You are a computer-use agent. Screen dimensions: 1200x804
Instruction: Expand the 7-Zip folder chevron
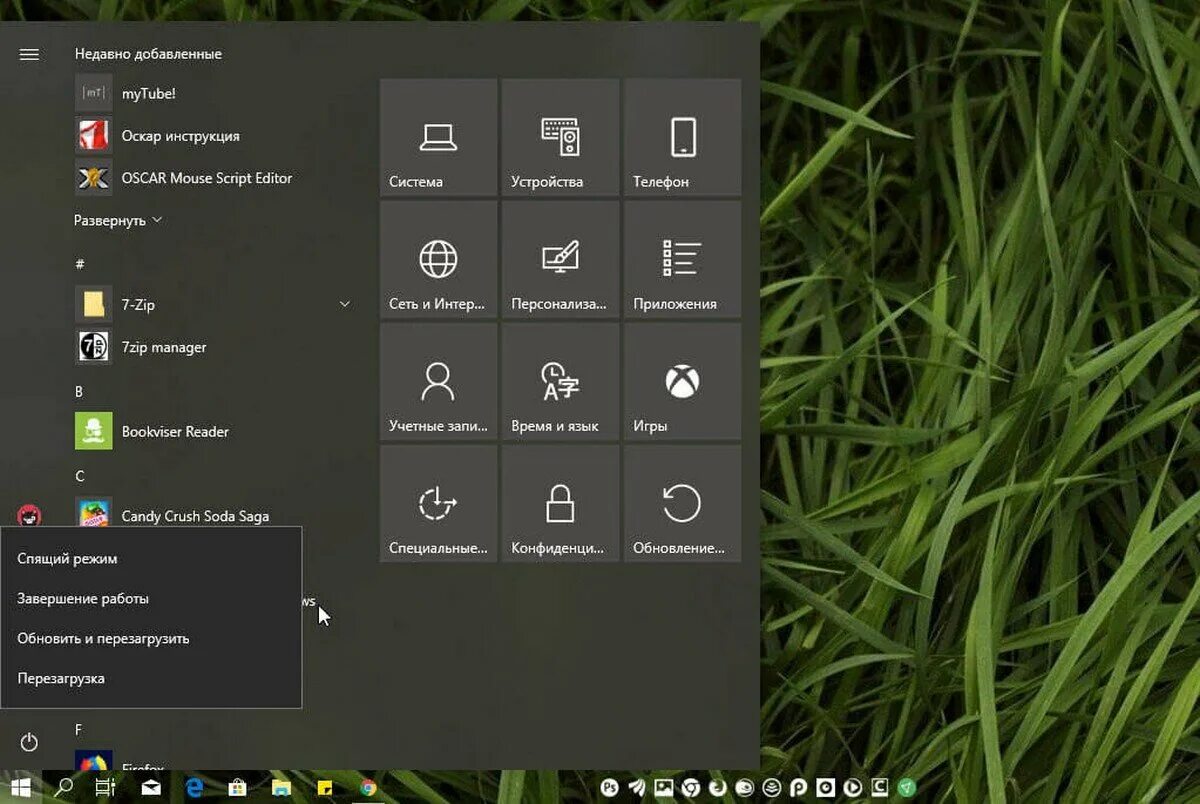click(345, 304)
